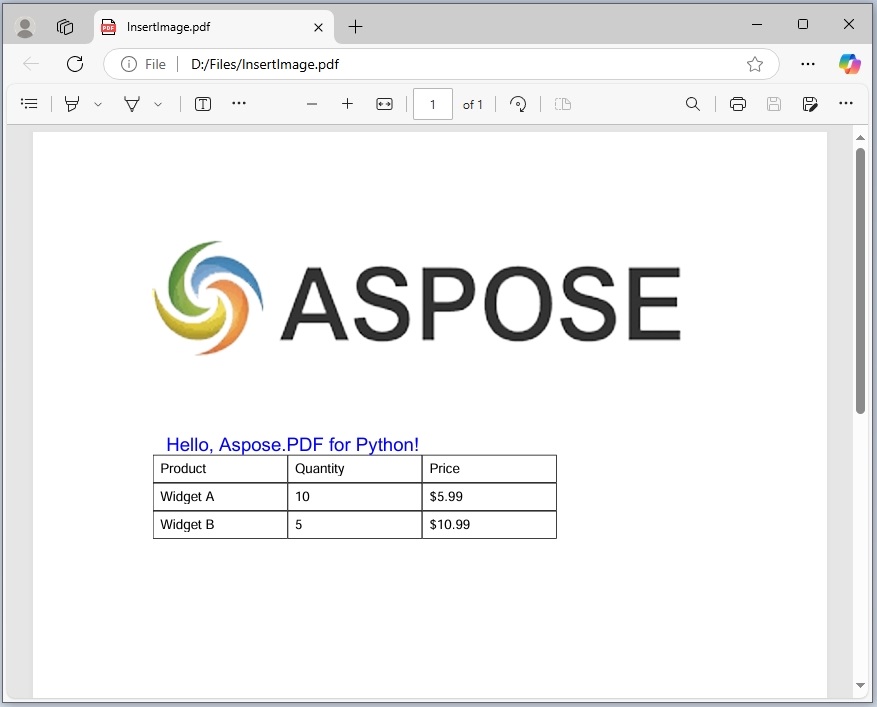The image size is (877, 707).
Task: Open the highlight tool options dropdown
Action: pyautogui.click(x=158, y=103)
